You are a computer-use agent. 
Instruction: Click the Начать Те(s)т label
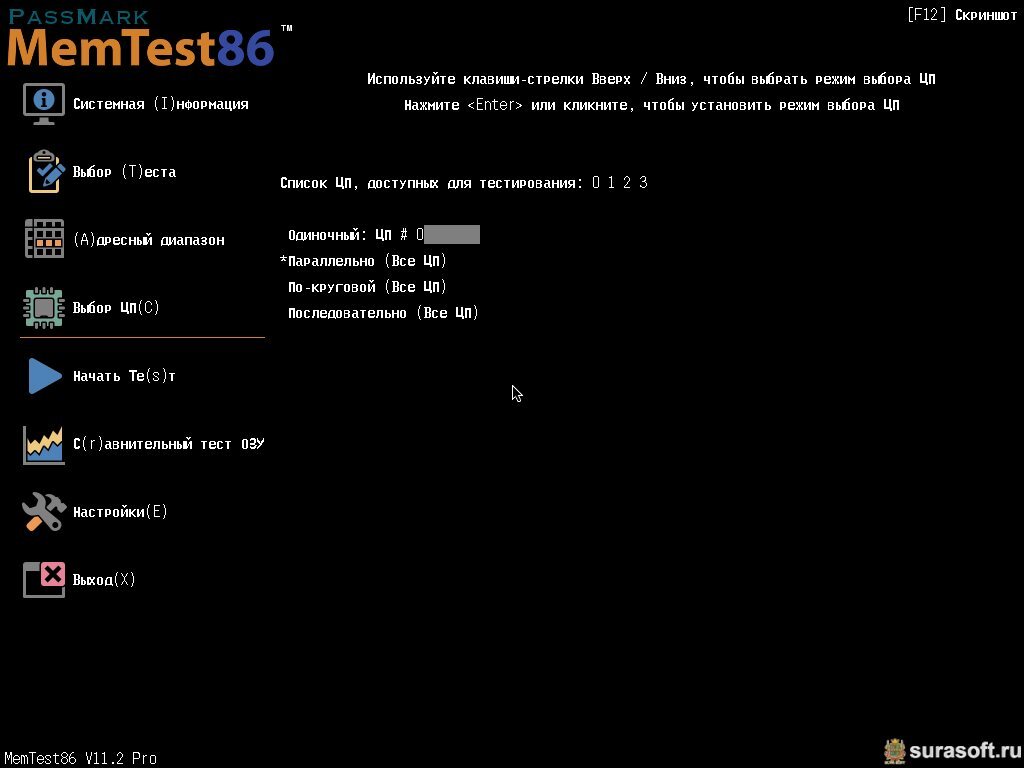click(x=124, y=376)
